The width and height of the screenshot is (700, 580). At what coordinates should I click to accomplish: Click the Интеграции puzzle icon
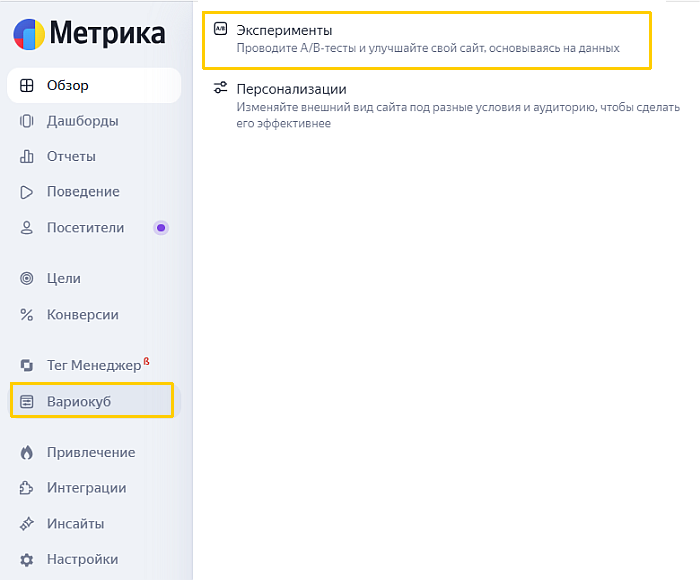27,488
